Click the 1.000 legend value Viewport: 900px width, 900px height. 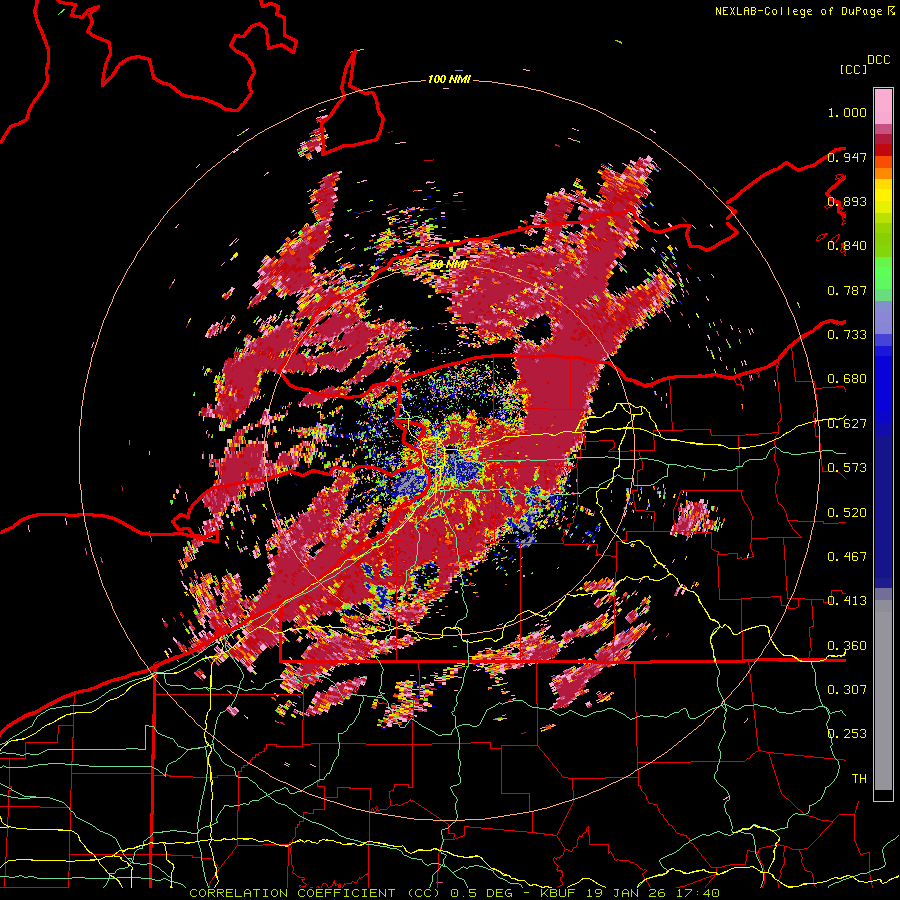847,112
